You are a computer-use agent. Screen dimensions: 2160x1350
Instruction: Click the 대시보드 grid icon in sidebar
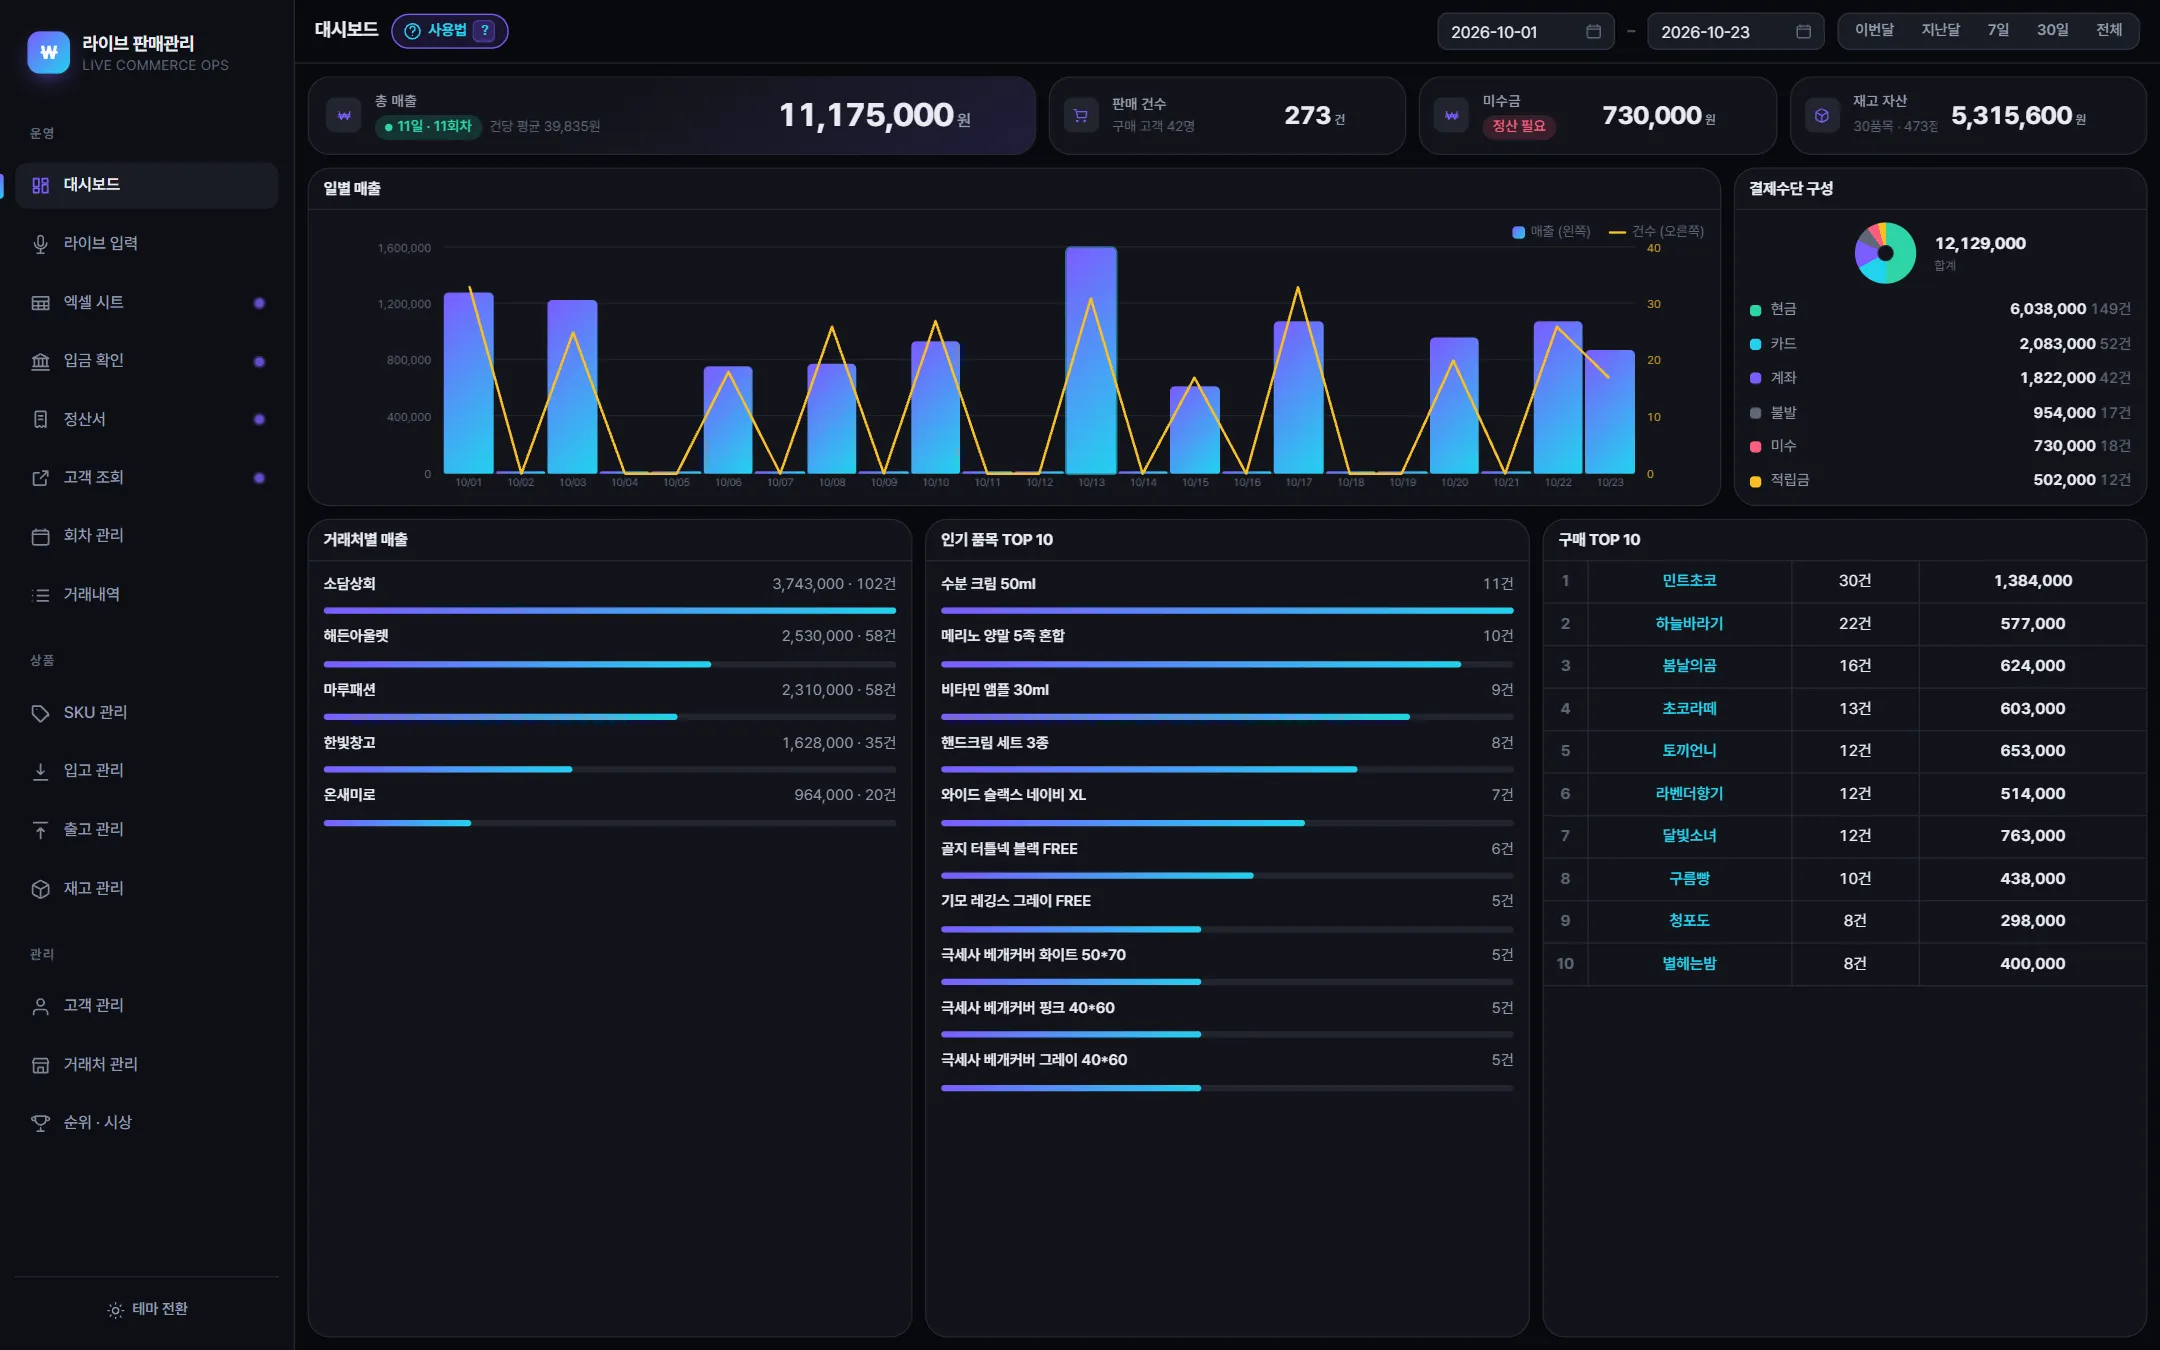(40, 185)
